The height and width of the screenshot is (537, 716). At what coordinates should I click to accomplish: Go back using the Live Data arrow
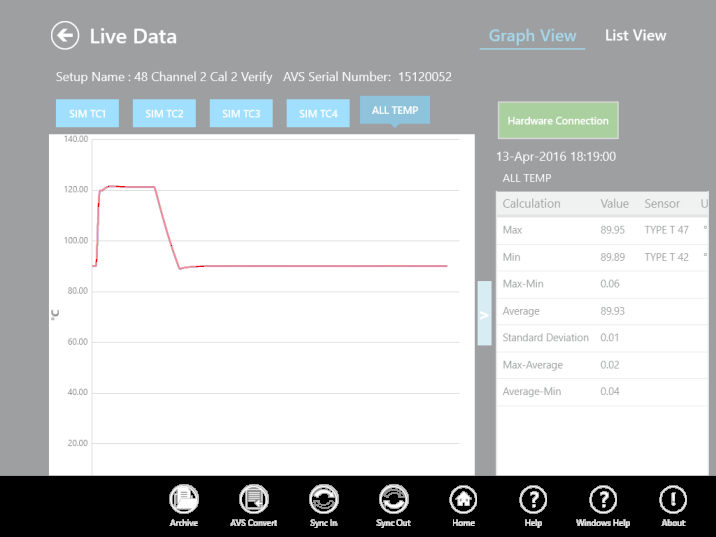pos(65,36)
